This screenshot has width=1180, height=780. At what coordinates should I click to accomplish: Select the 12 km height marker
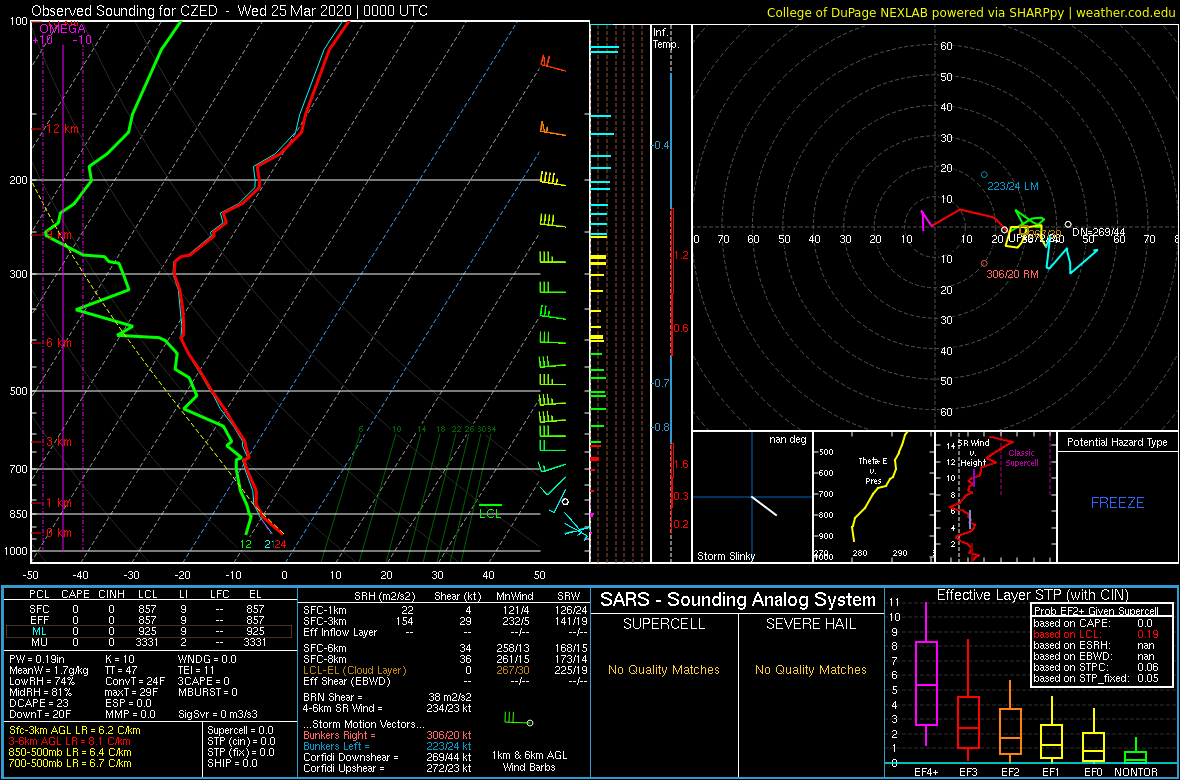point(62,129)
